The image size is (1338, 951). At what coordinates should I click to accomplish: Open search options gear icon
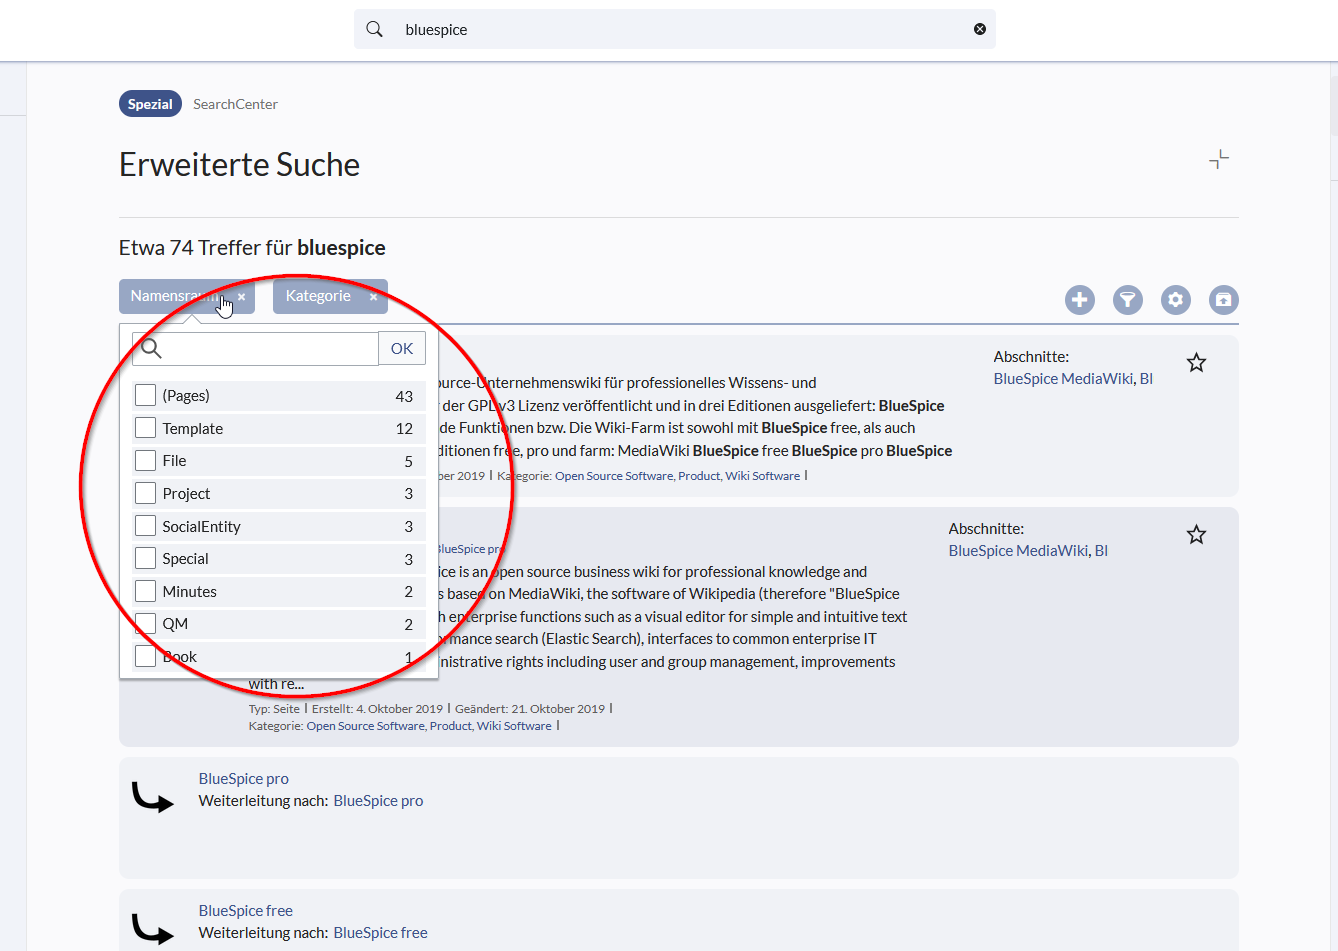click(x=1175, y=300)
